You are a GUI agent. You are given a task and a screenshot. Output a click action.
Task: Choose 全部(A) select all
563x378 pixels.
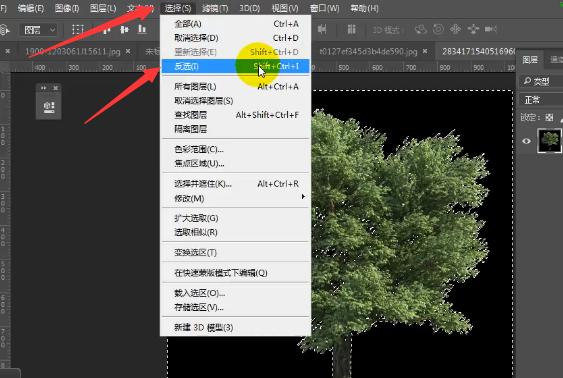[236, 24]
